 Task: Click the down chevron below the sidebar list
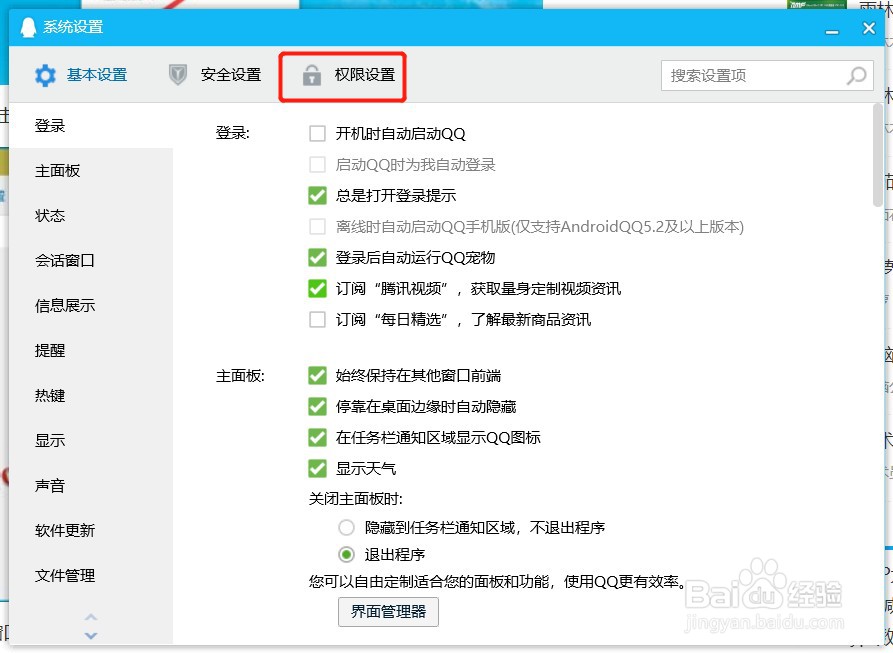click(x=91, y=635)
